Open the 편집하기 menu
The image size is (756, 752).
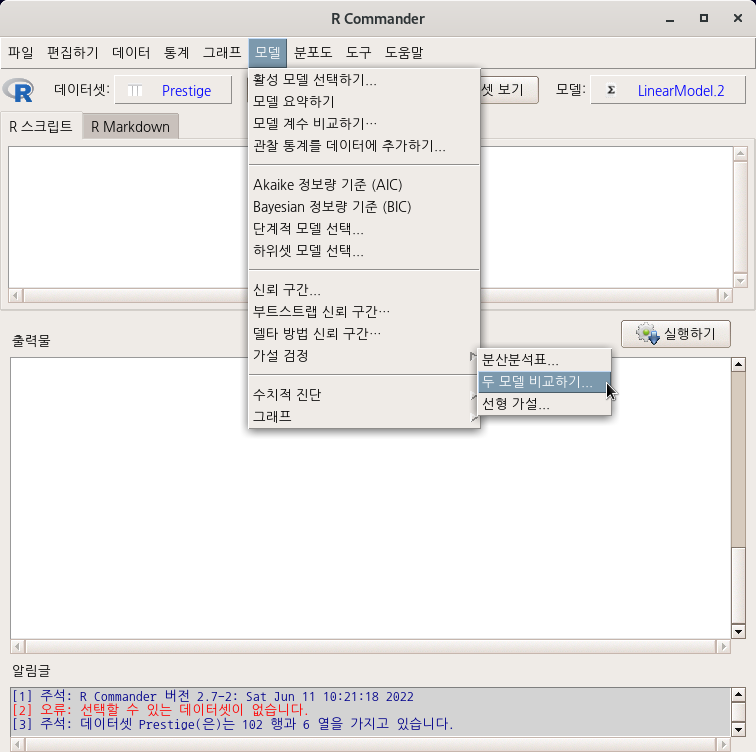coord(72,53)
